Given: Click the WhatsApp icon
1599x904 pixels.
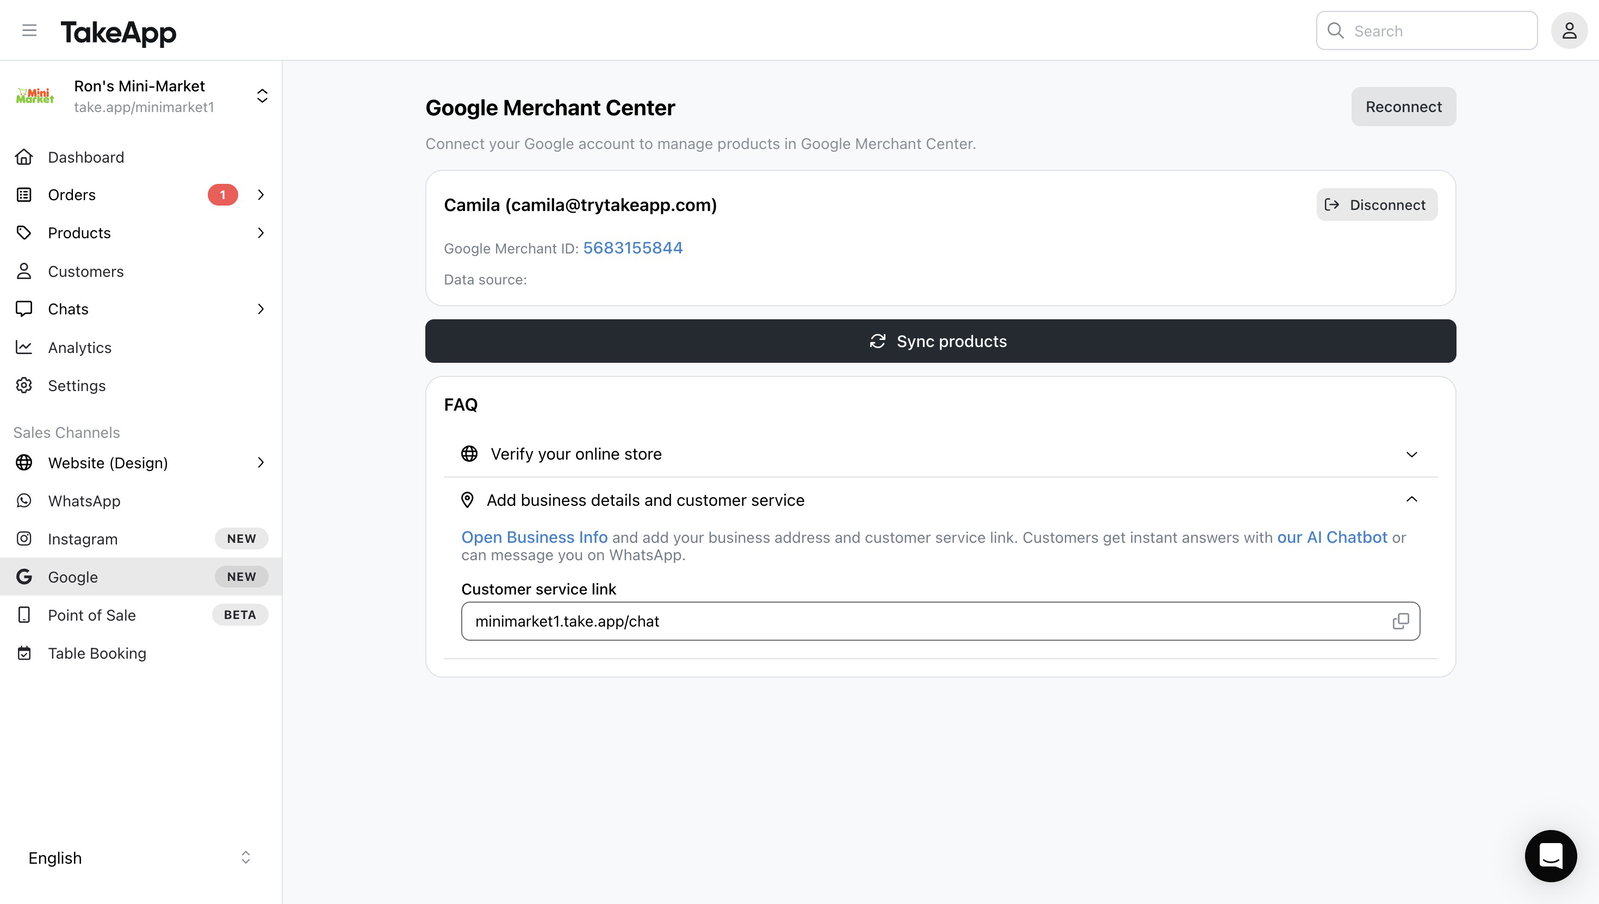Looking at the screenshot, I should (24, 500).
